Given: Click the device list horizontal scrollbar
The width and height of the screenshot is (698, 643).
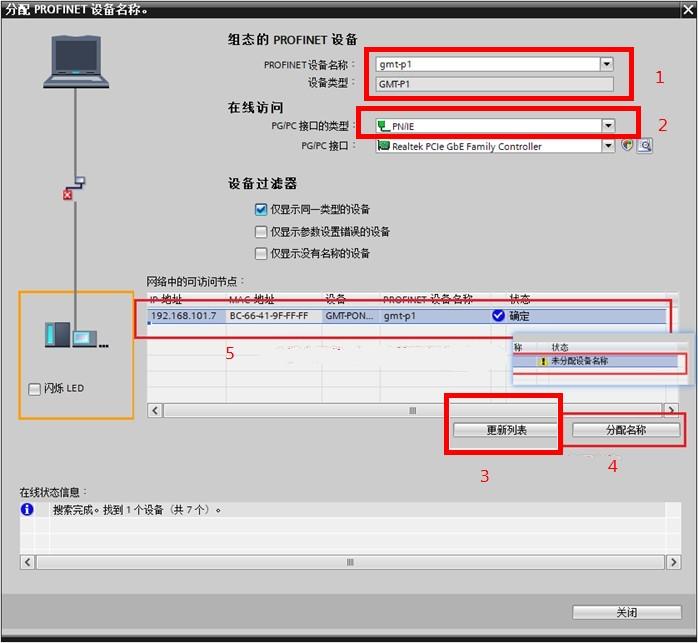Looking at the screenshot, I should 410,410.
